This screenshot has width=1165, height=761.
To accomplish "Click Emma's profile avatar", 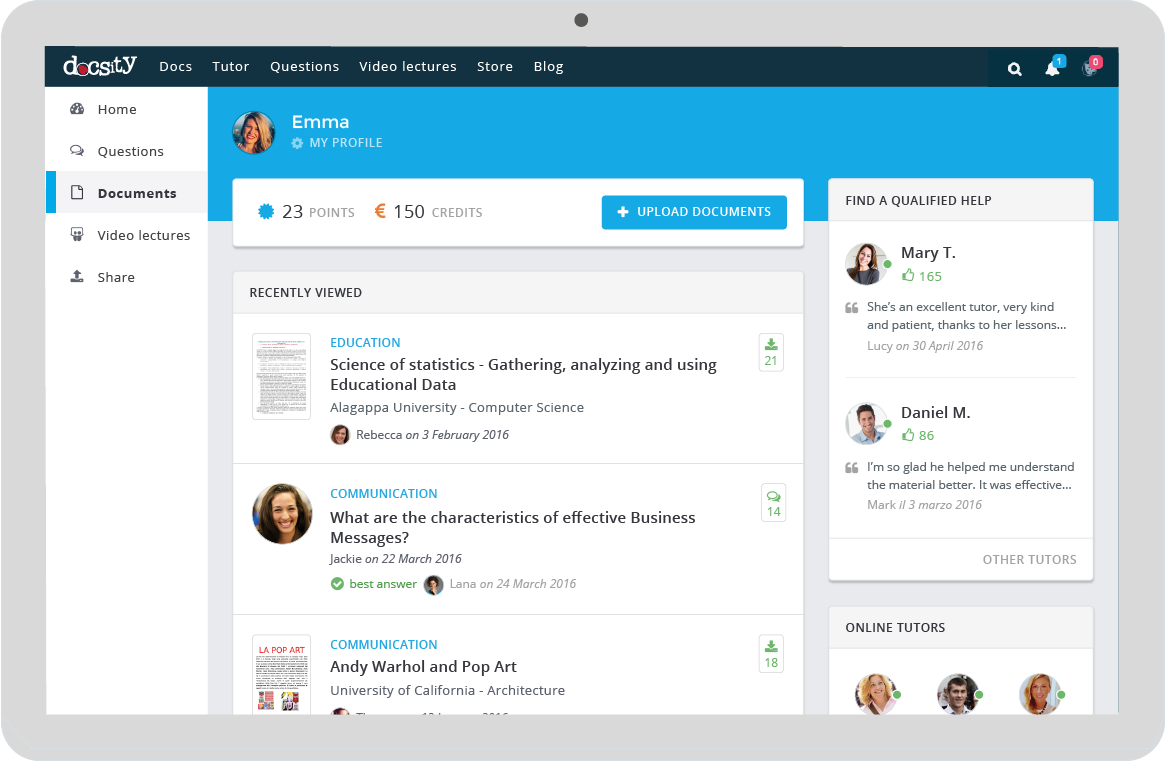I will [254, 133].
